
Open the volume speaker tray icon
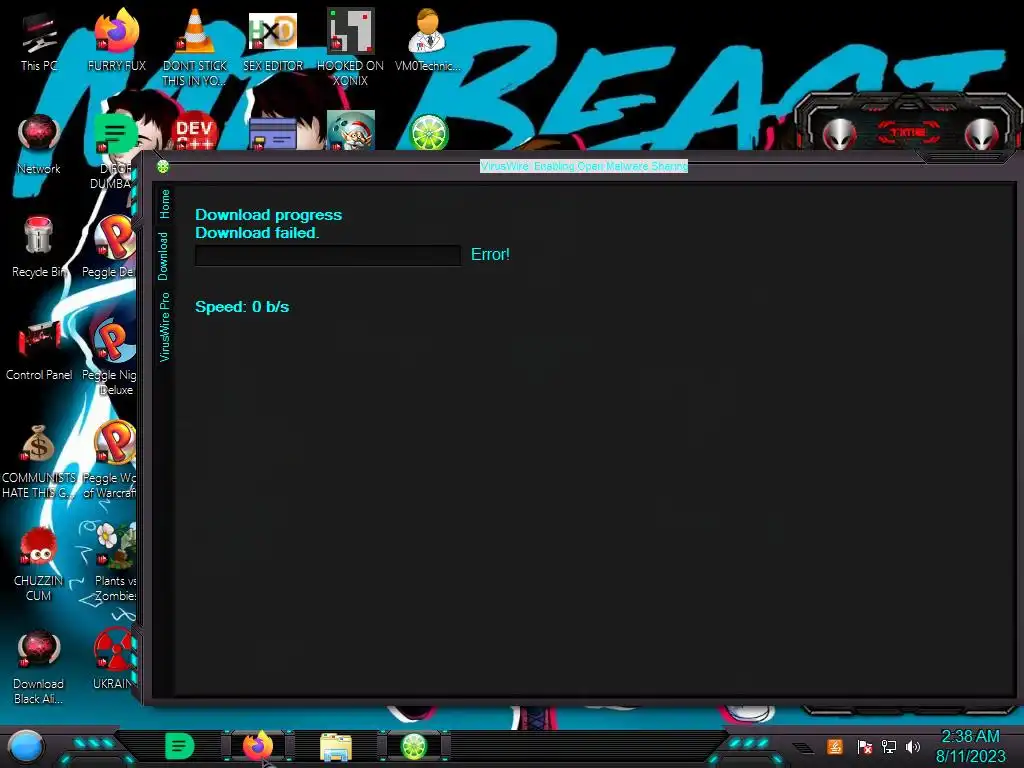click(913, 746)
